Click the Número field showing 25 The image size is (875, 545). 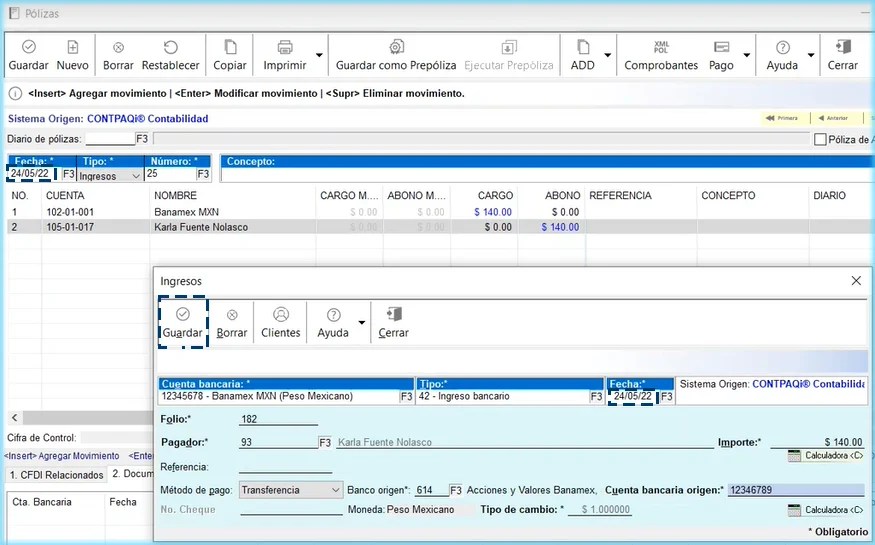pyautogui.click(x=170, y=174)
